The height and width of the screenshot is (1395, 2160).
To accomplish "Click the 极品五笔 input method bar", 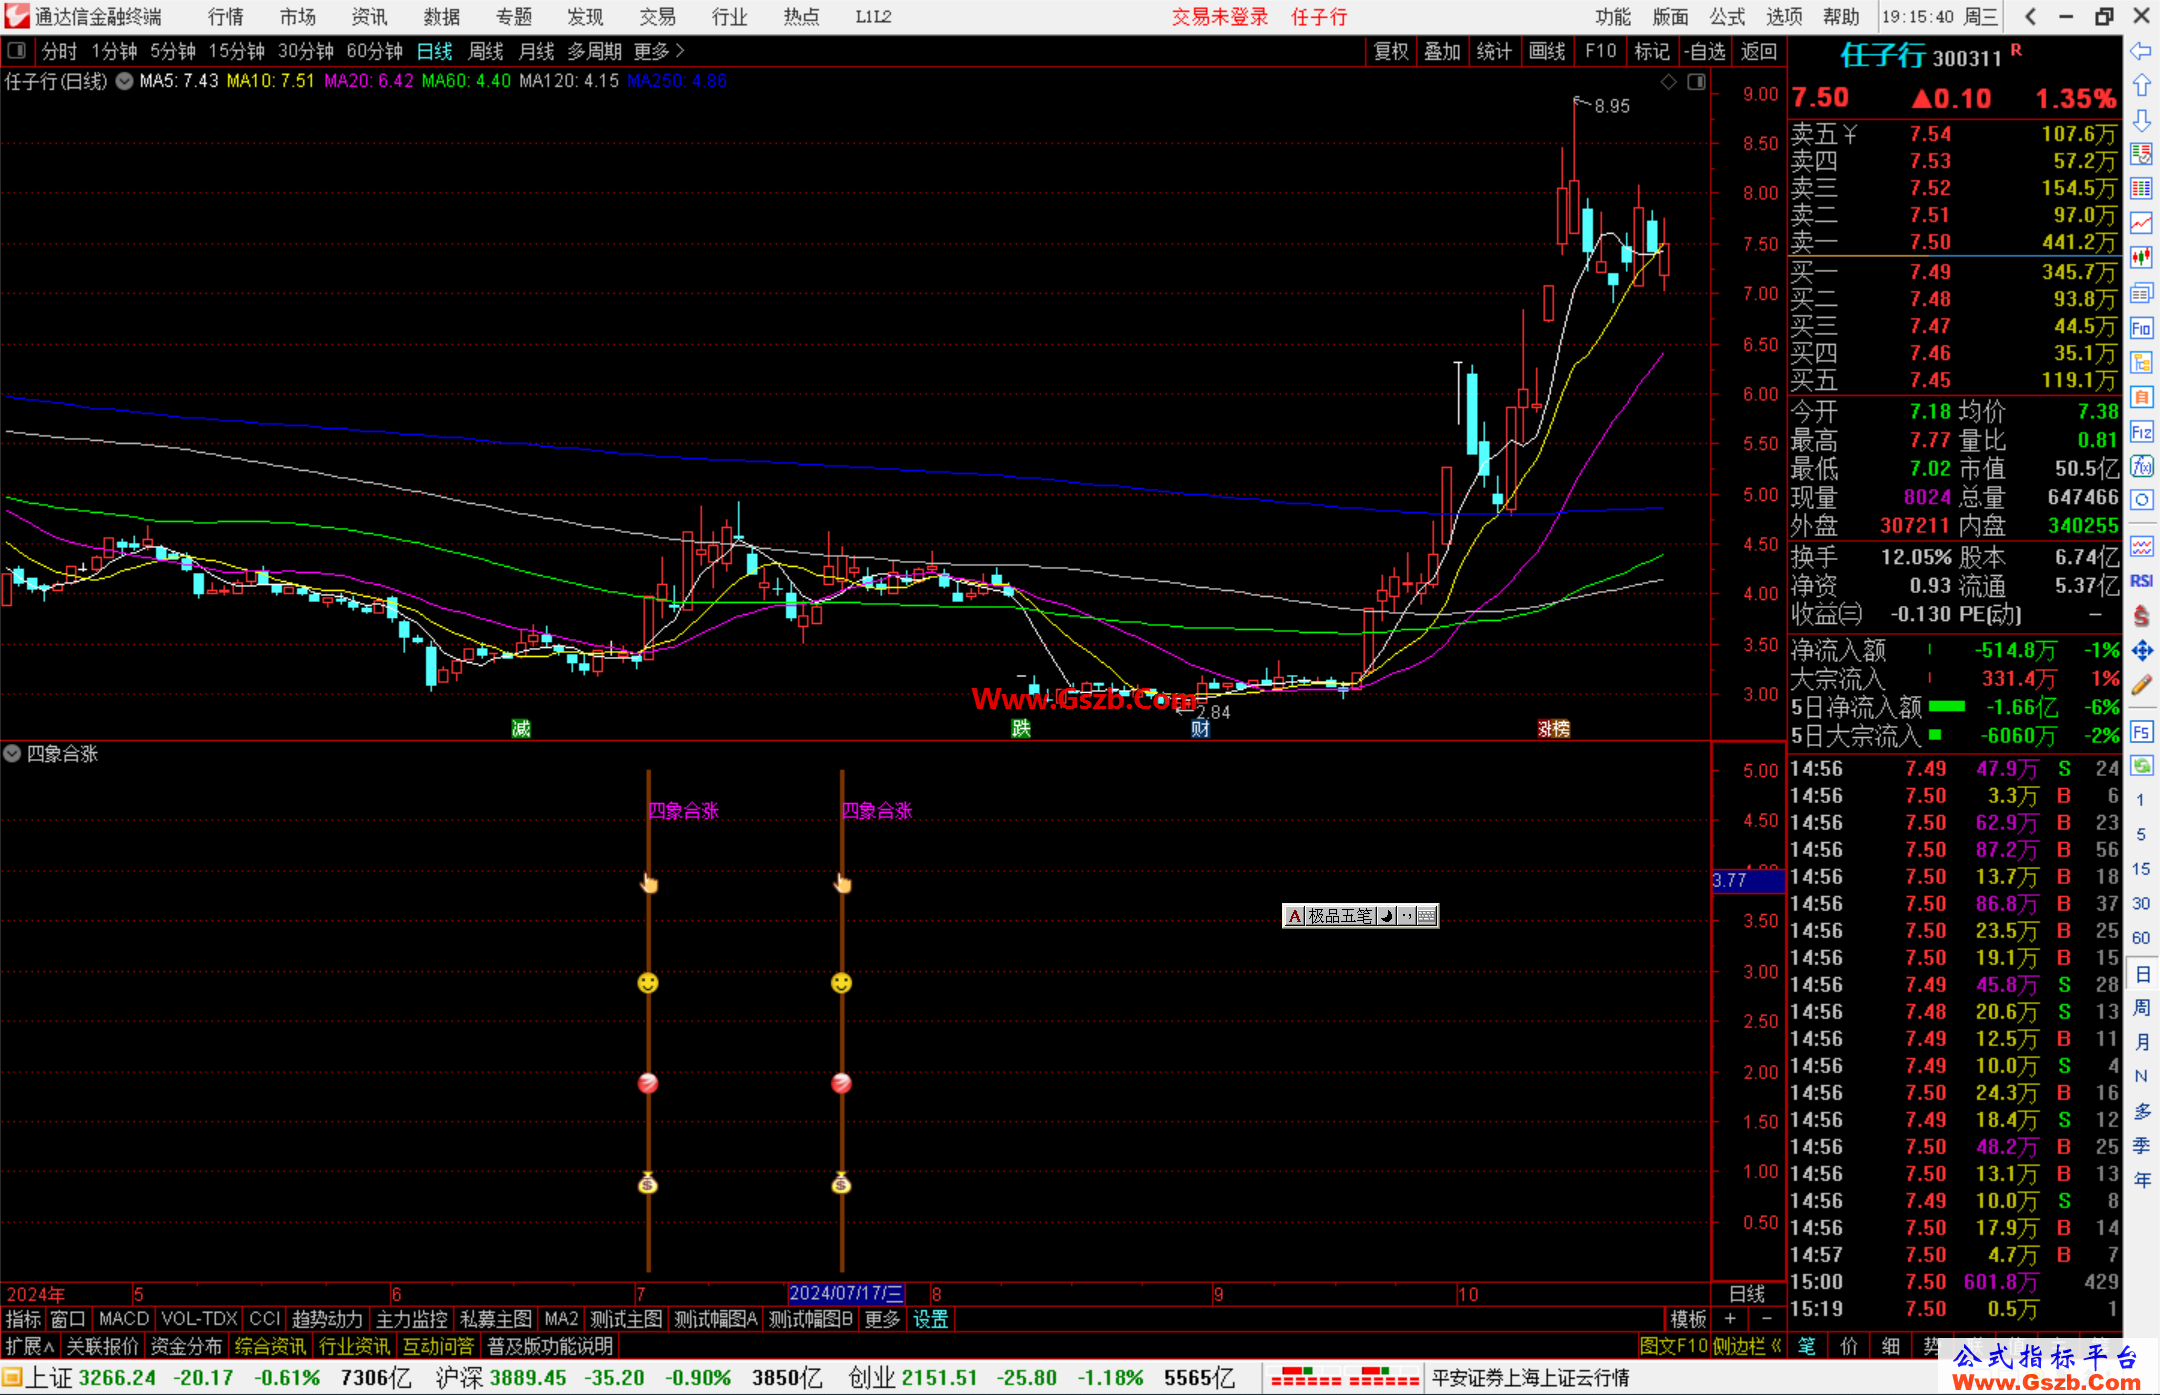I will pos(1361,916).
